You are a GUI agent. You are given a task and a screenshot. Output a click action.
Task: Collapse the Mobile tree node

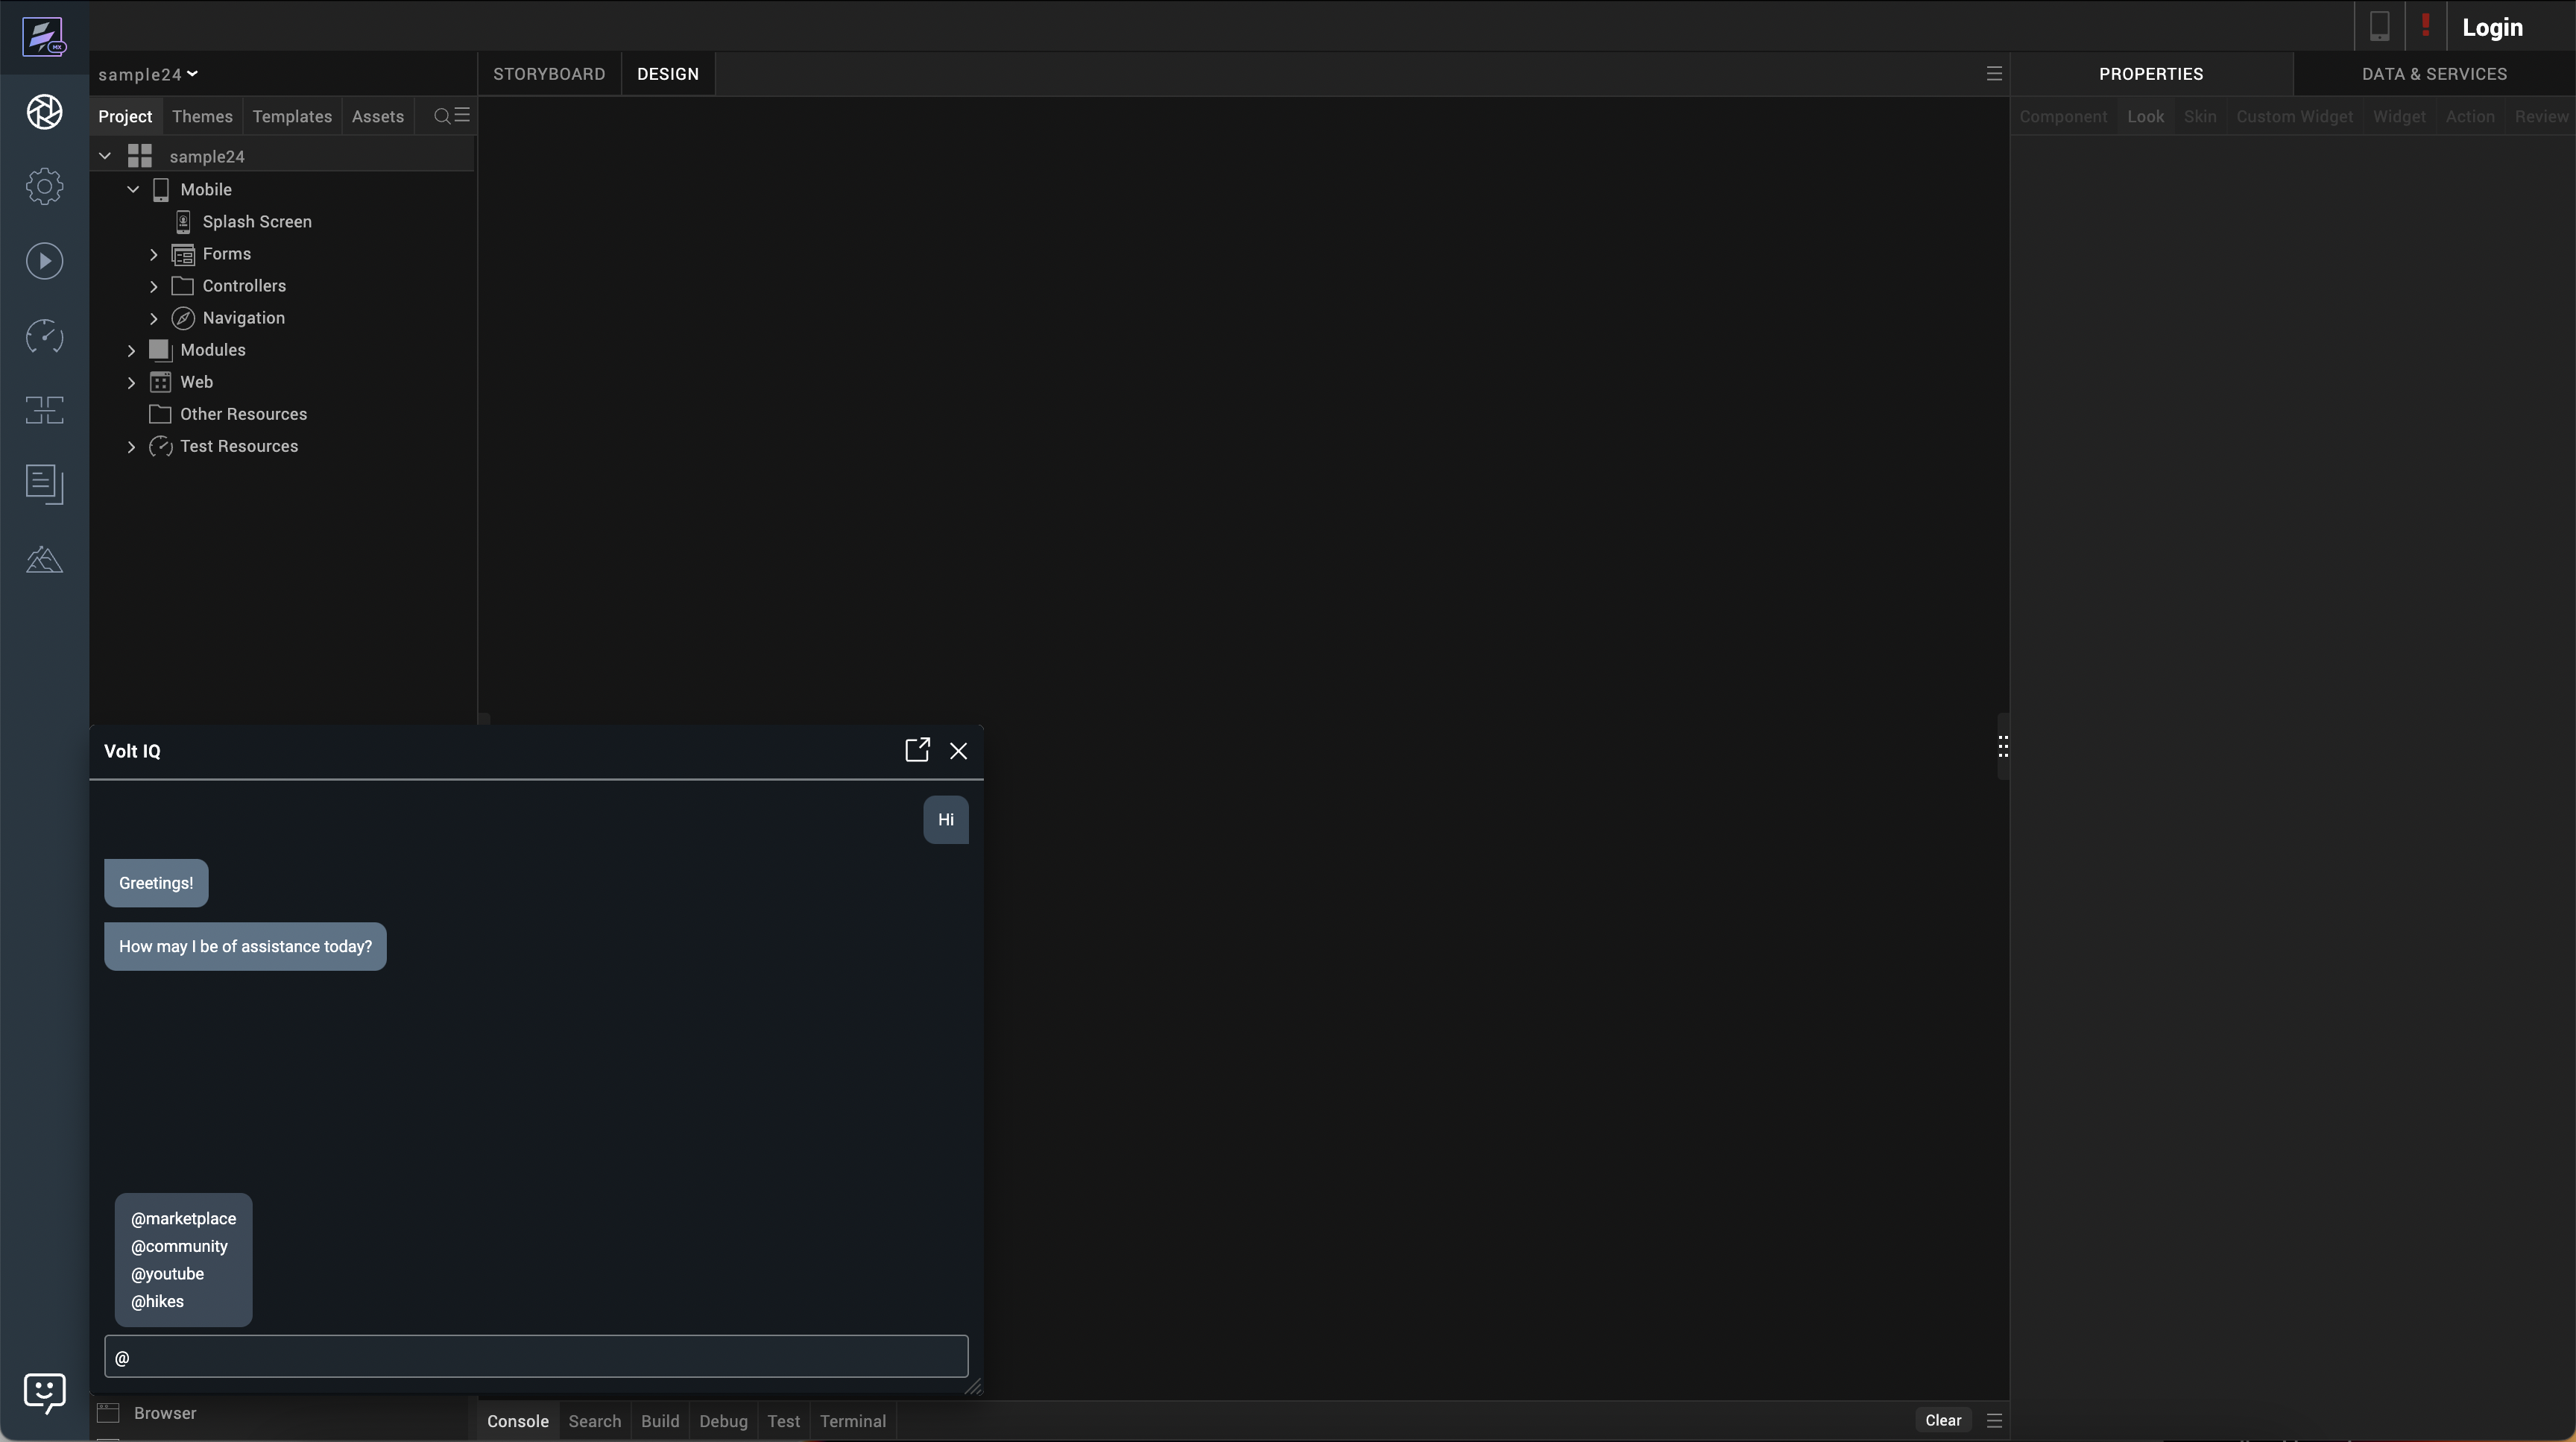coord(133,189)
